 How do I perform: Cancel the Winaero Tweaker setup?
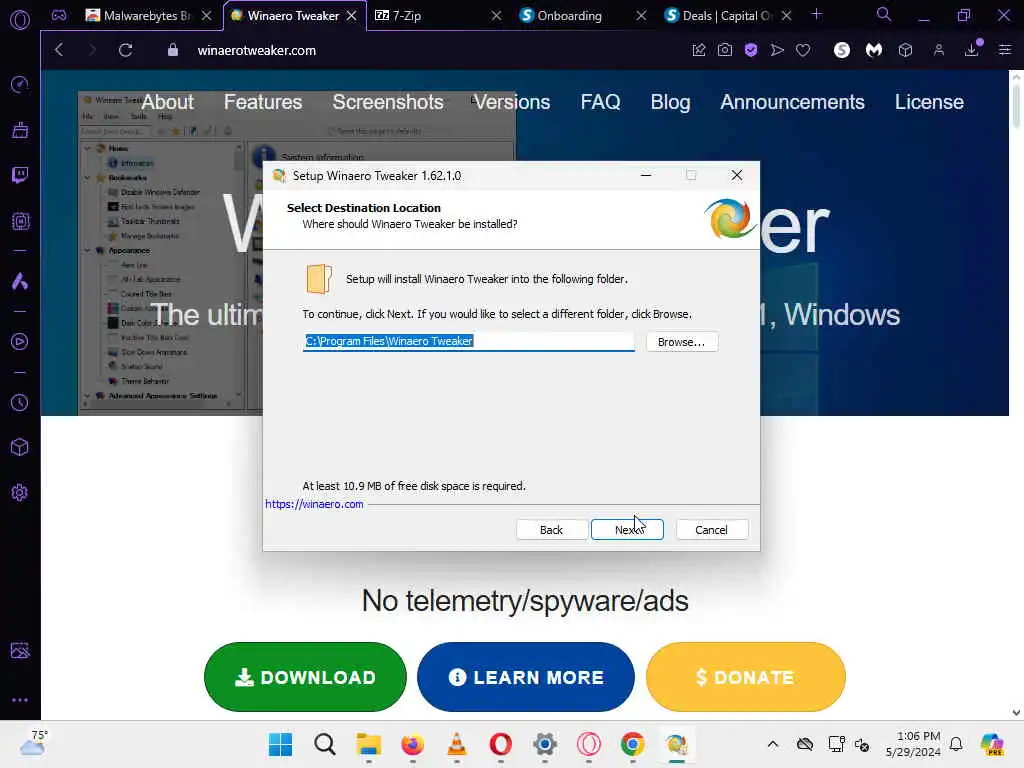(711, 530)
